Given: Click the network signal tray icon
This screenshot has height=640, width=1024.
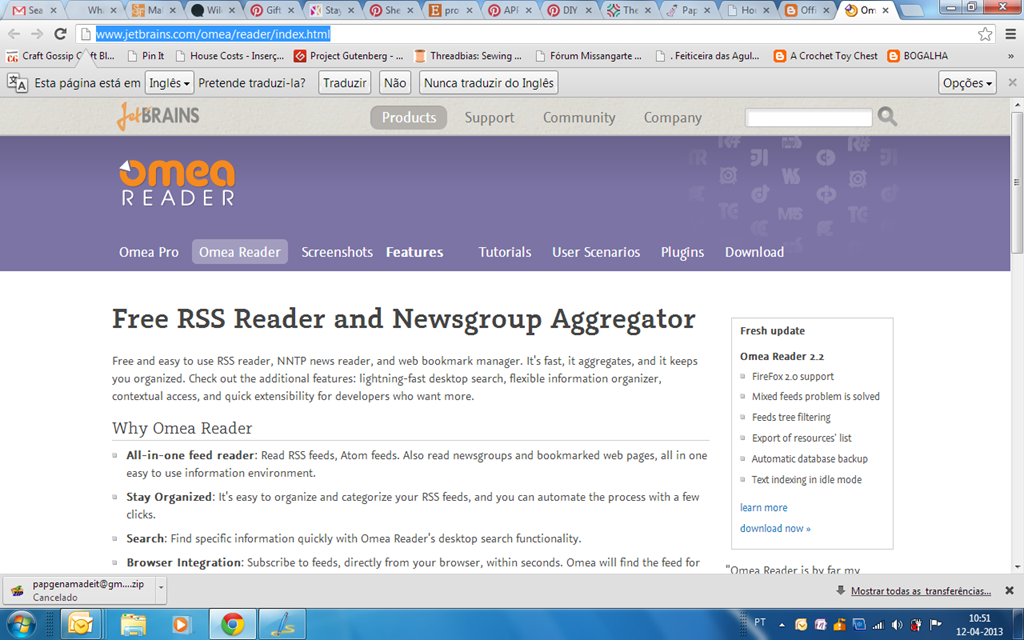Looking at the screenshot, I should 878,625.
